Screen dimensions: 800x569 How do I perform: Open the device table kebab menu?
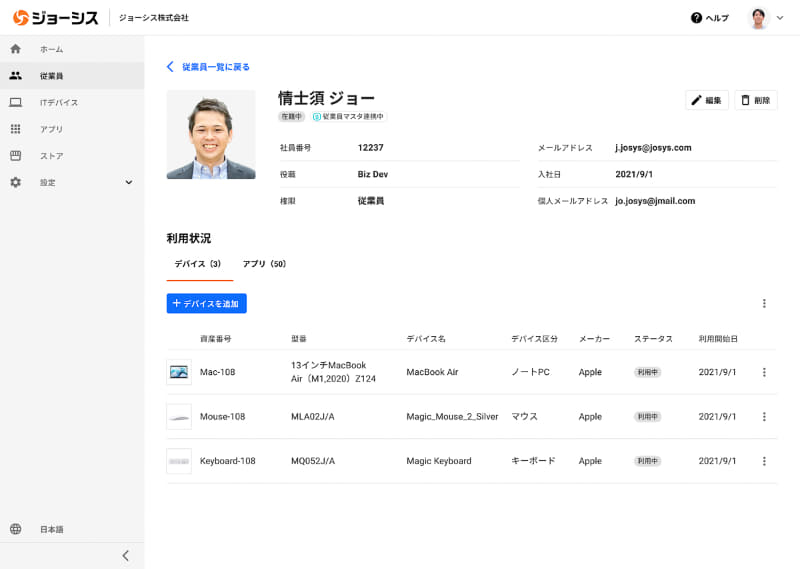[x=764, y=303]
